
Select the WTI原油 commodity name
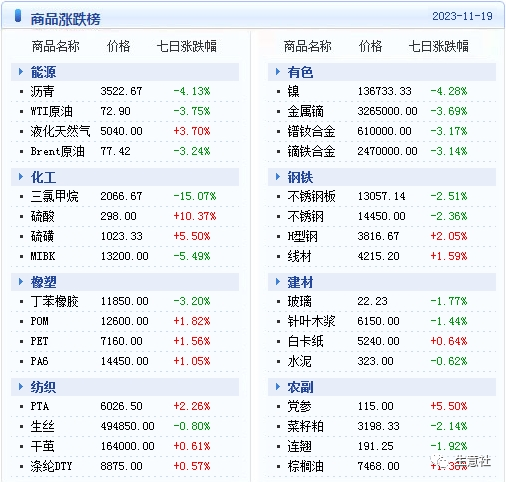coord(51,111)
